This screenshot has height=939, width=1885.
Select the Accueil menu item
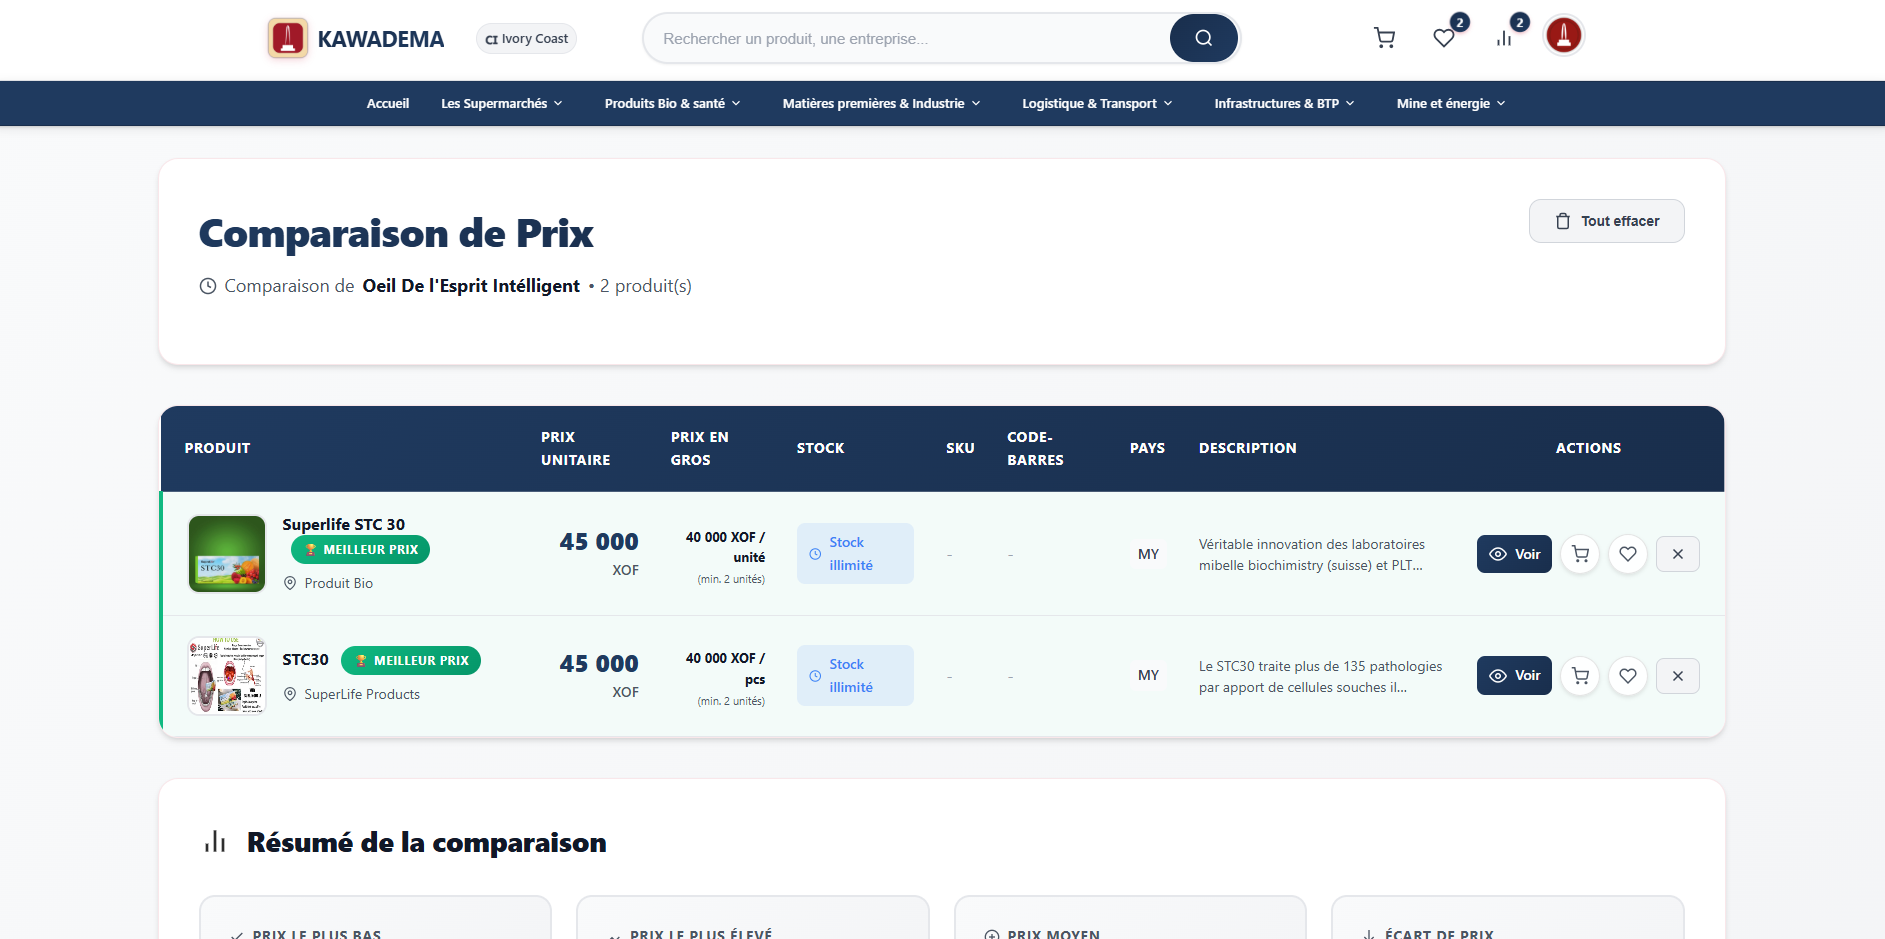click(388, 103)
